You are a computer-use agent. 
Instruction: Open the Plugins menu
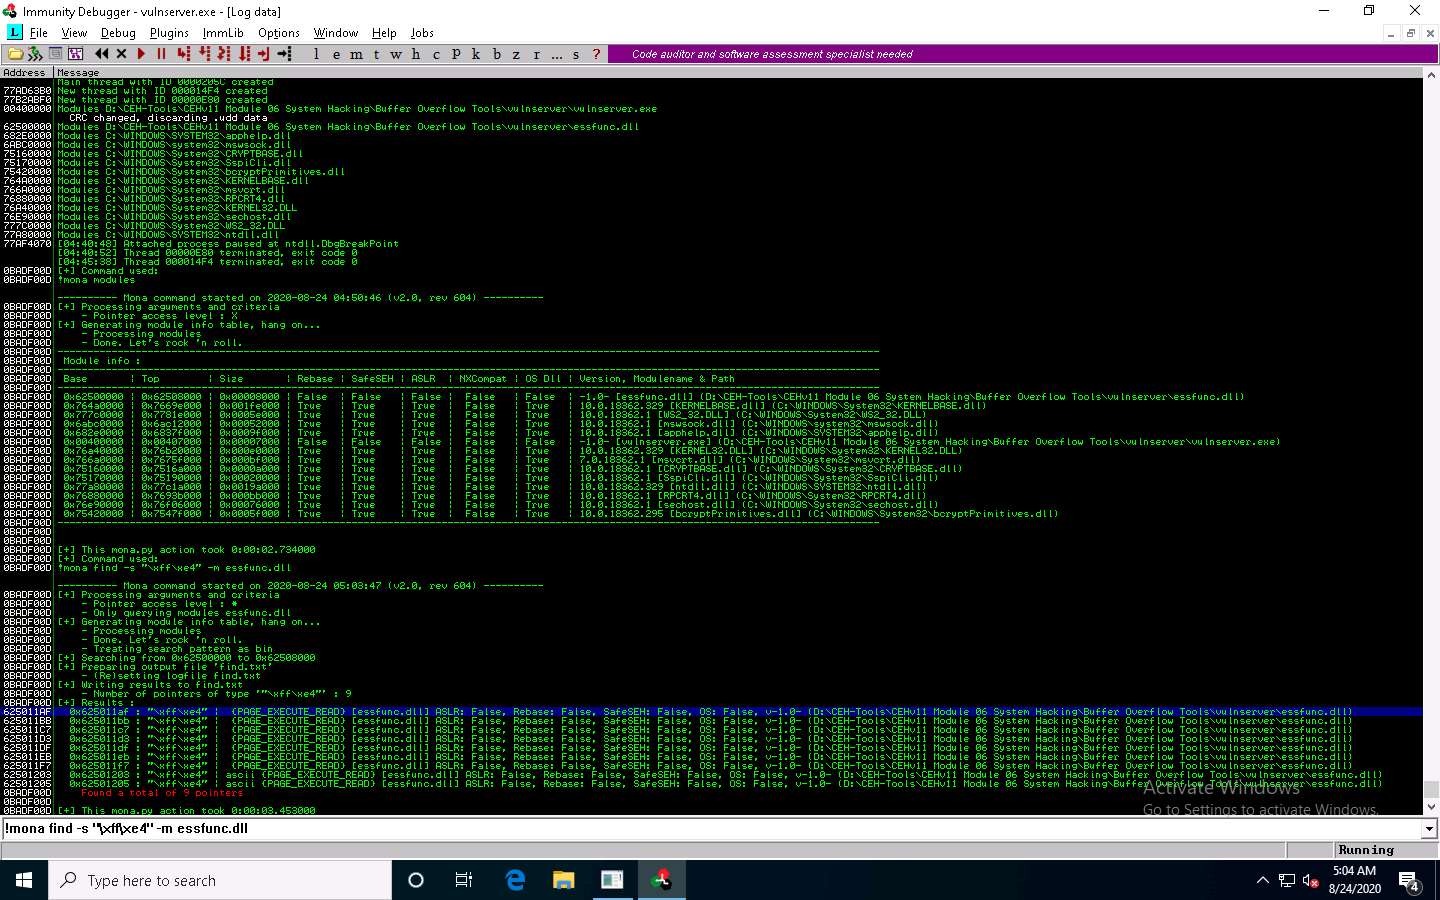point(169,33)
